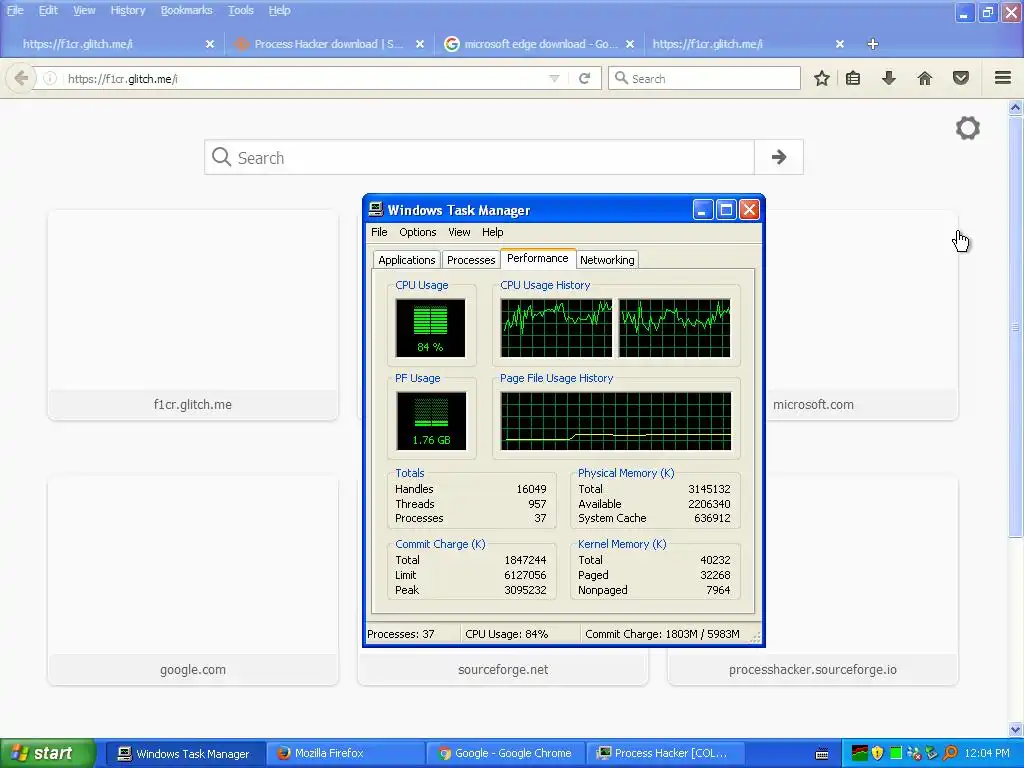The height and width of the screenshot is (768, 1024).
Task: Click Safely Remove Hardware tray icon
Action: click(932, 753)
